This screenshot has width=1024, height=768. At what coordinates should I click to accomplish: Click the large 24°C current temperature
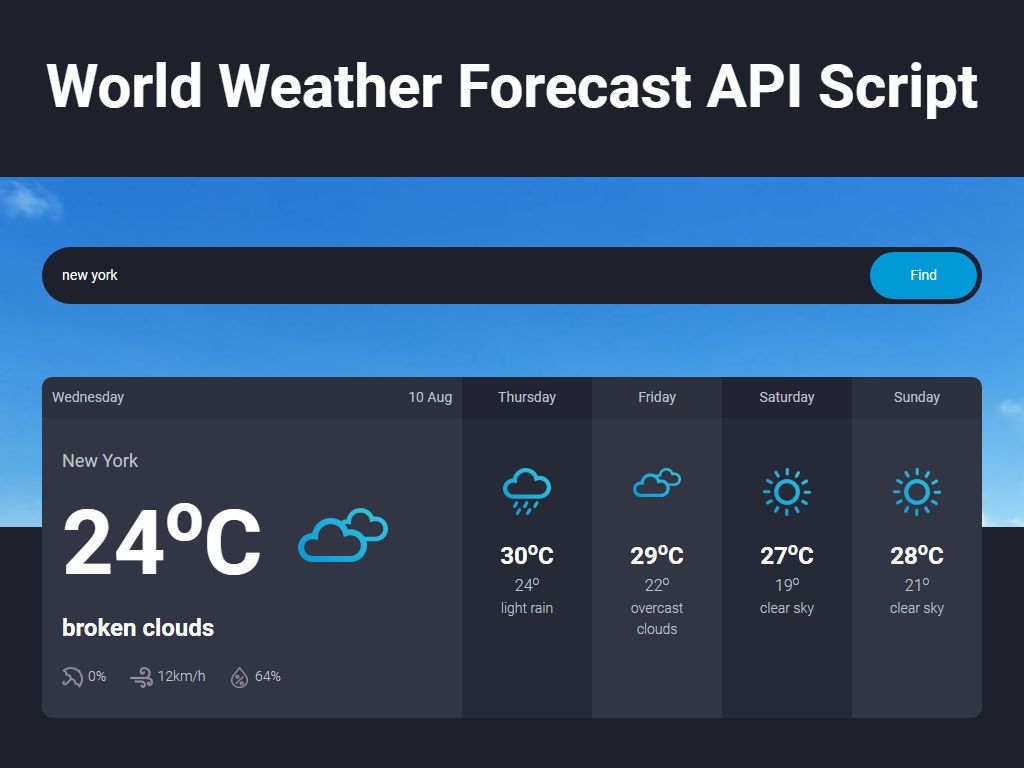click(x=162, y=542)
